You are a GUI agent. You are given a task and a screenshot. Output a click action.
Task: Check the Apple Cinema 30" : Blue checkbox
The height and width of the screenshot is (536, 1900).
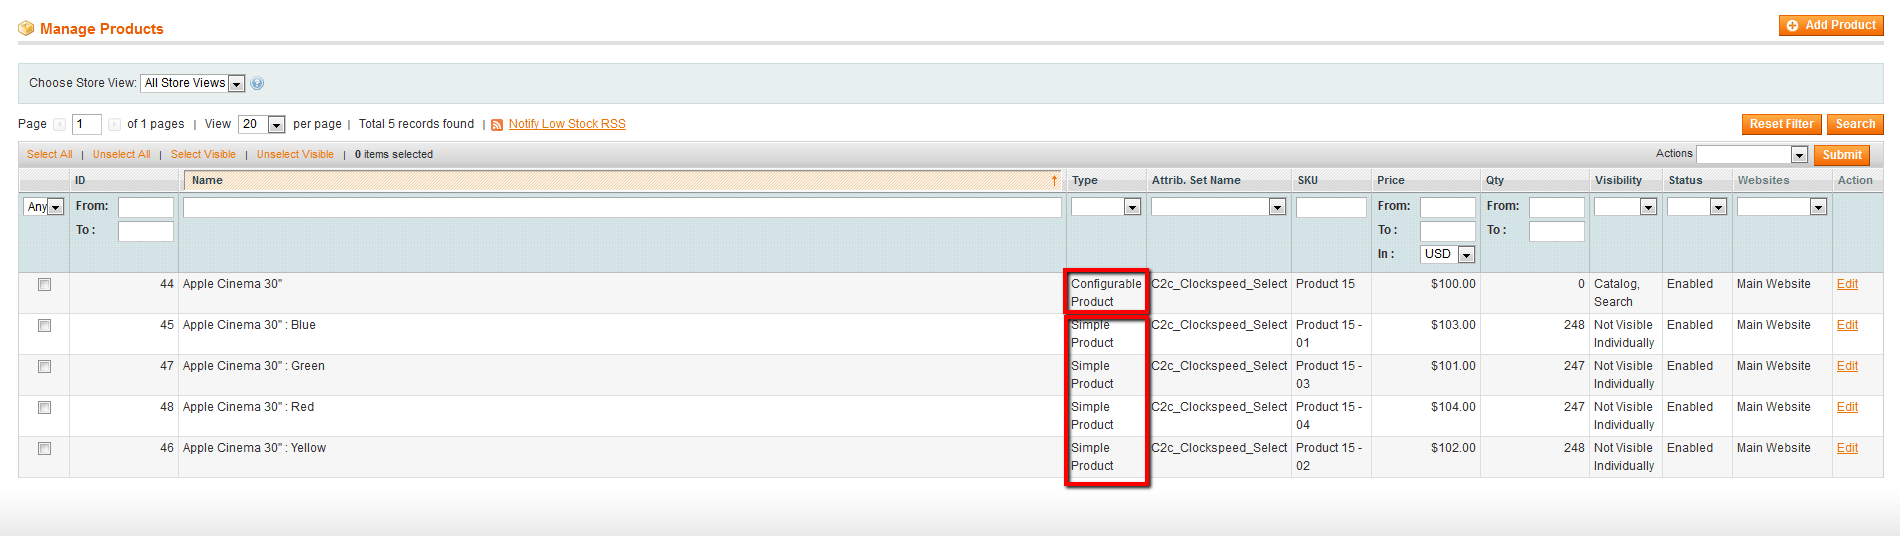pos(44,326)
